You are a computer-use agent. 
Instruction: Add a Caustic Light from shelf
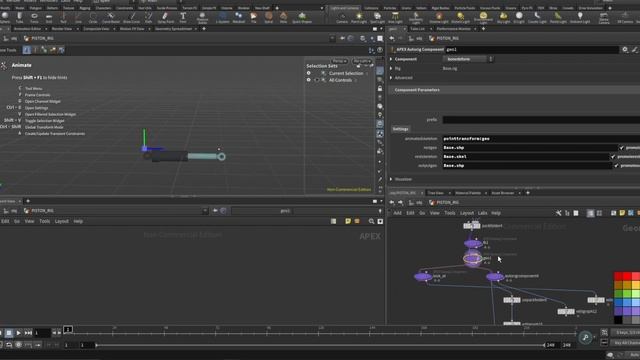click(x=537, y=18)
